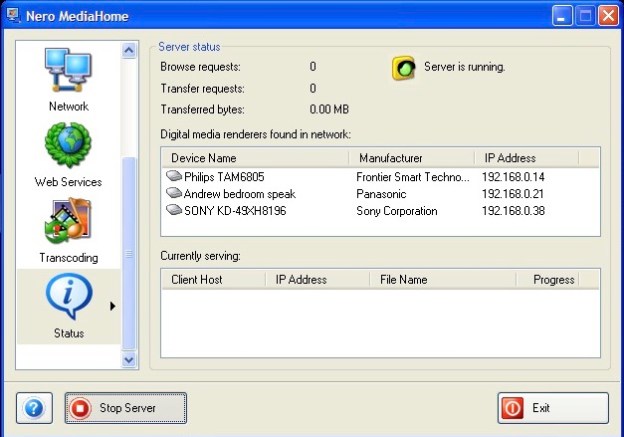Click the sidebar scrollbar thumb
This screenshot has height=437, width=624.
129,253
